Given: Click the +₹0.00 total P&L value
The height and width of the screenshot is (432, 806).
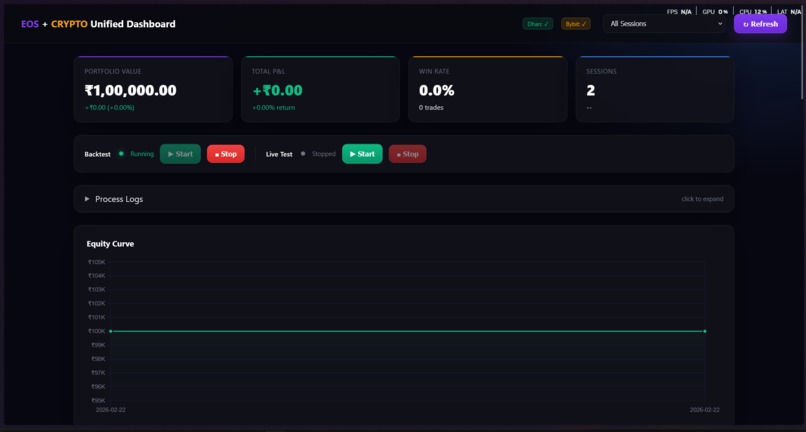Looking at the screenshot, I should [x=278, y=91].
